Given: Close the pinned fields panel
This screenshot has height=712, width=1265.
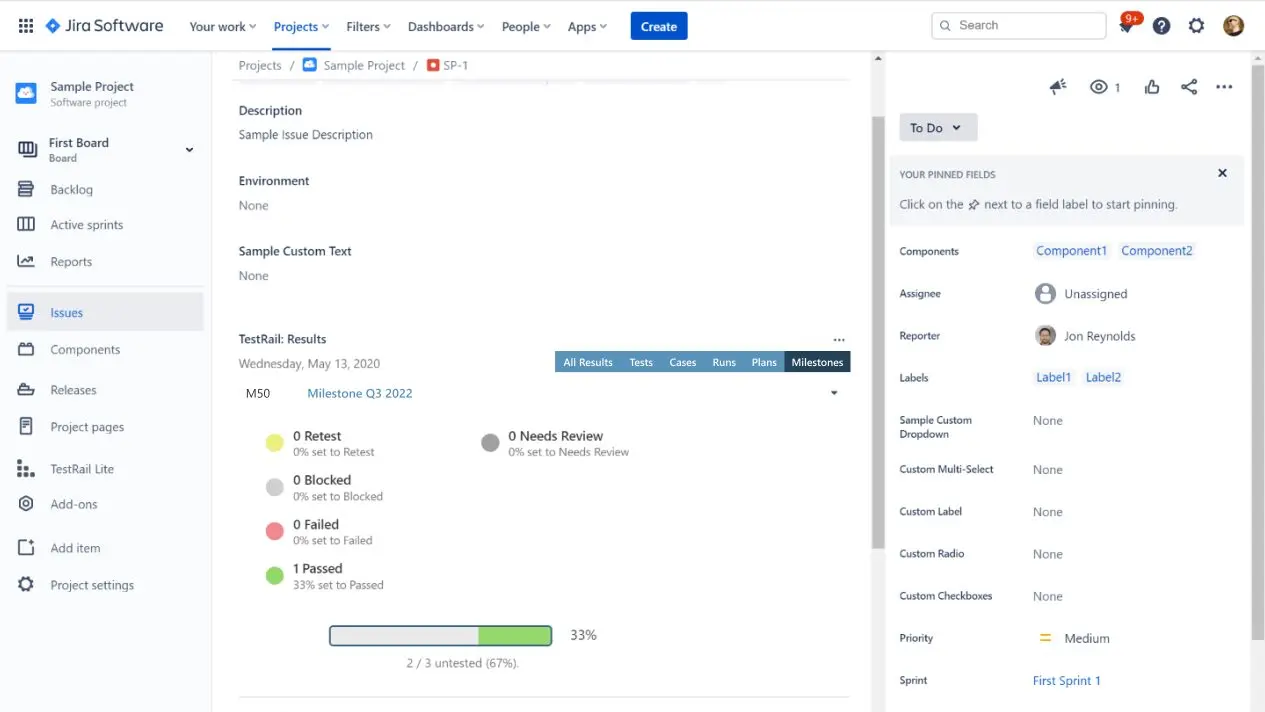Looking at the screenshot, I should pos(1222,173).
